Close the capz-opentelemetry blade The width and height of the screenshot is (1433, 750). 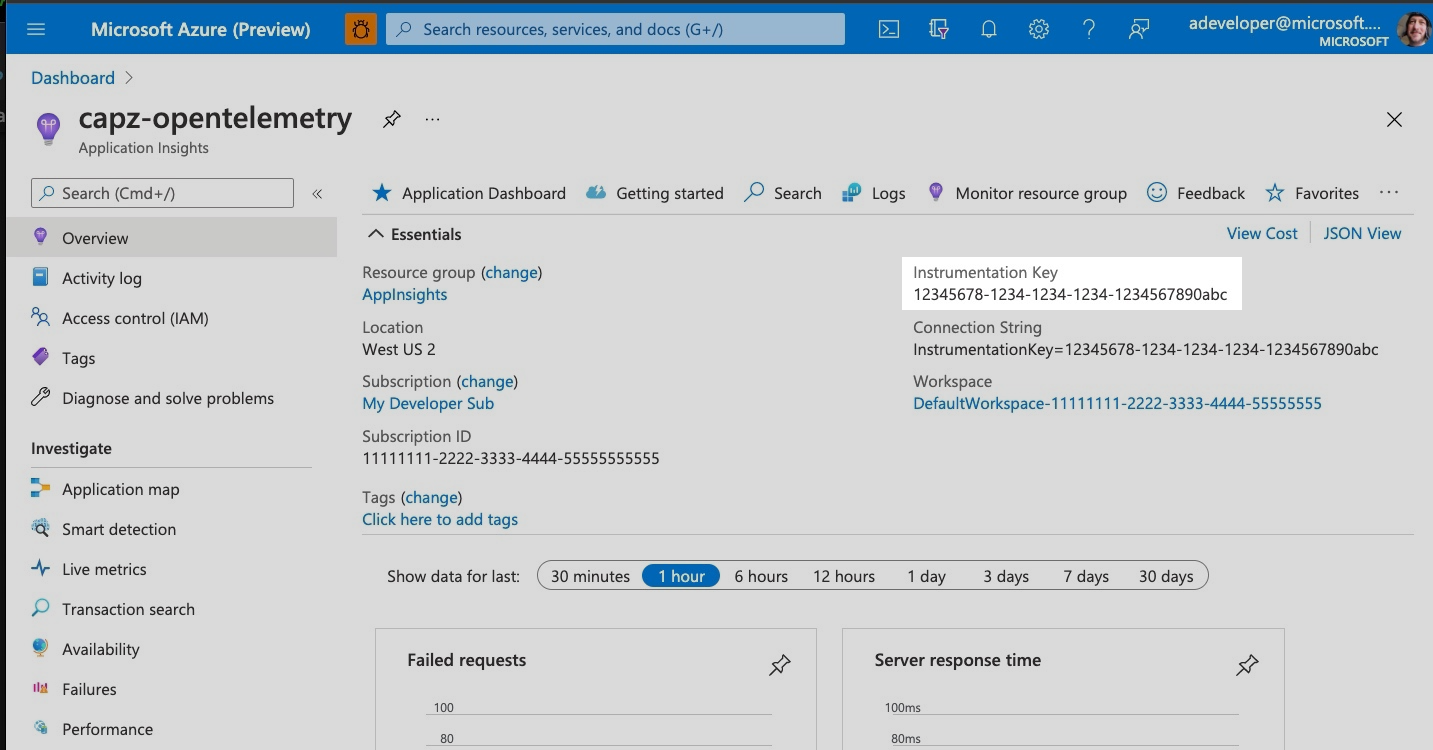pos(1394,120)
